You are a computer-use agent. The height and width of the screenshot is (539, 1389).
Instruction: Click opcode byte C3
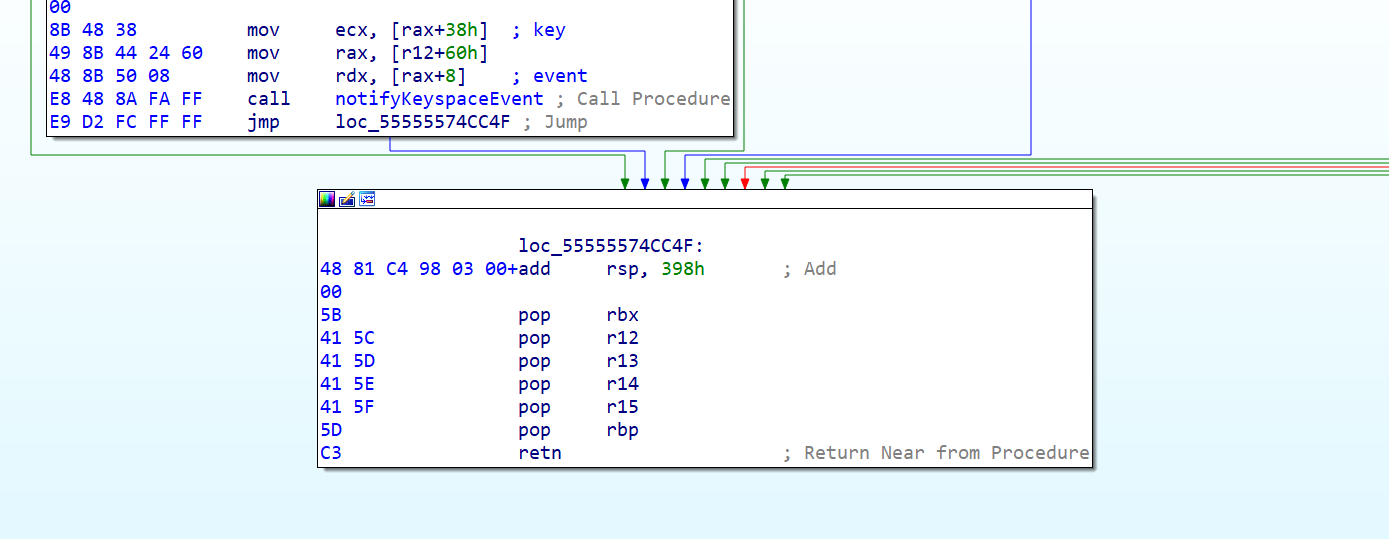(x=331, y=453)
